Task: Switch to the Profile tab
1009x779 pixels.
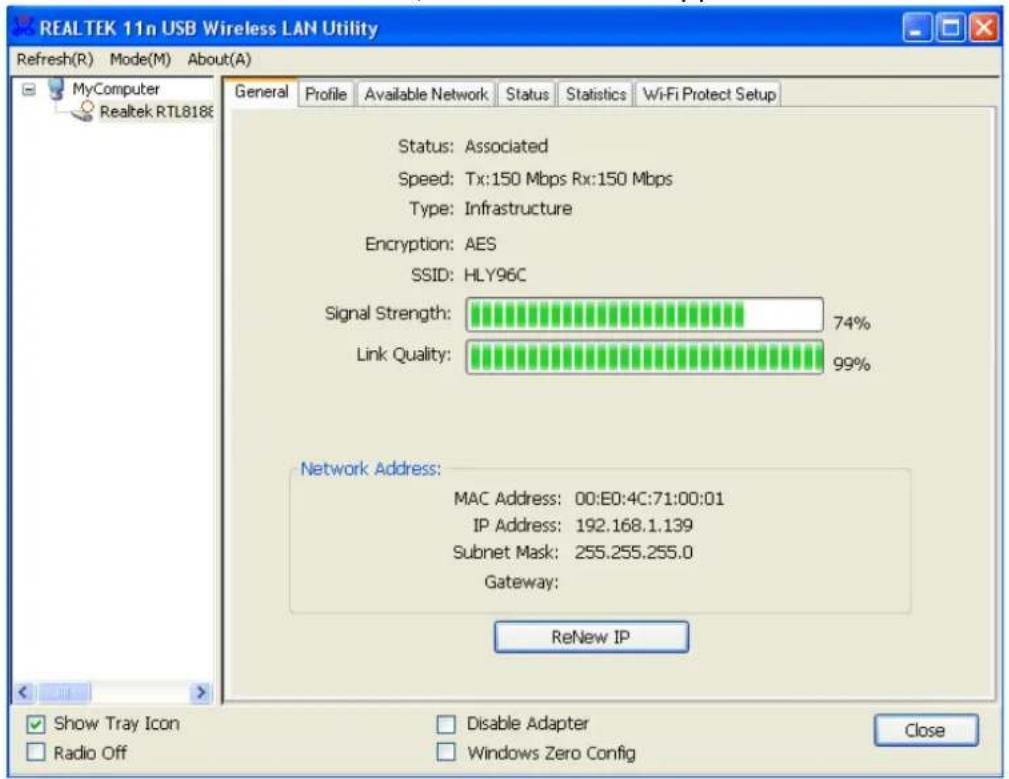Action: 326,94
